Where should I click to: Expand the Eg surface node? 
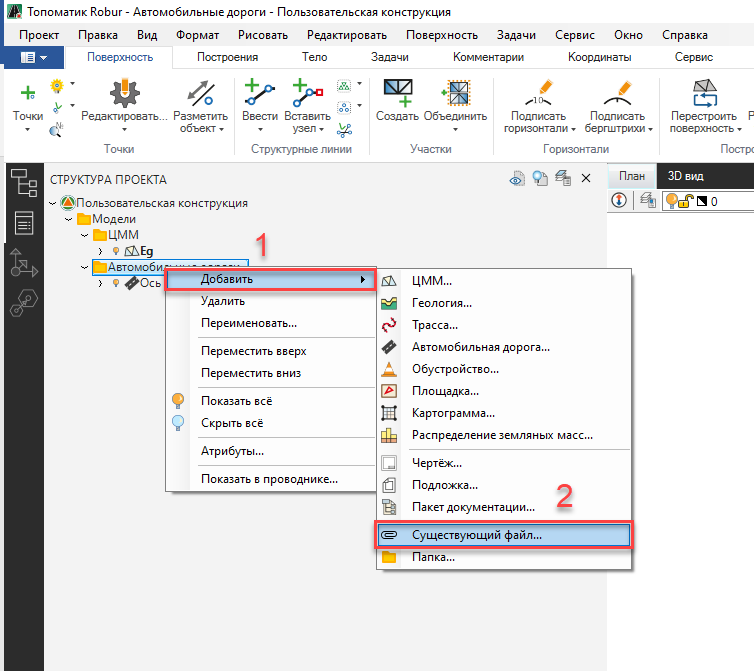click(x=100, y=251)
